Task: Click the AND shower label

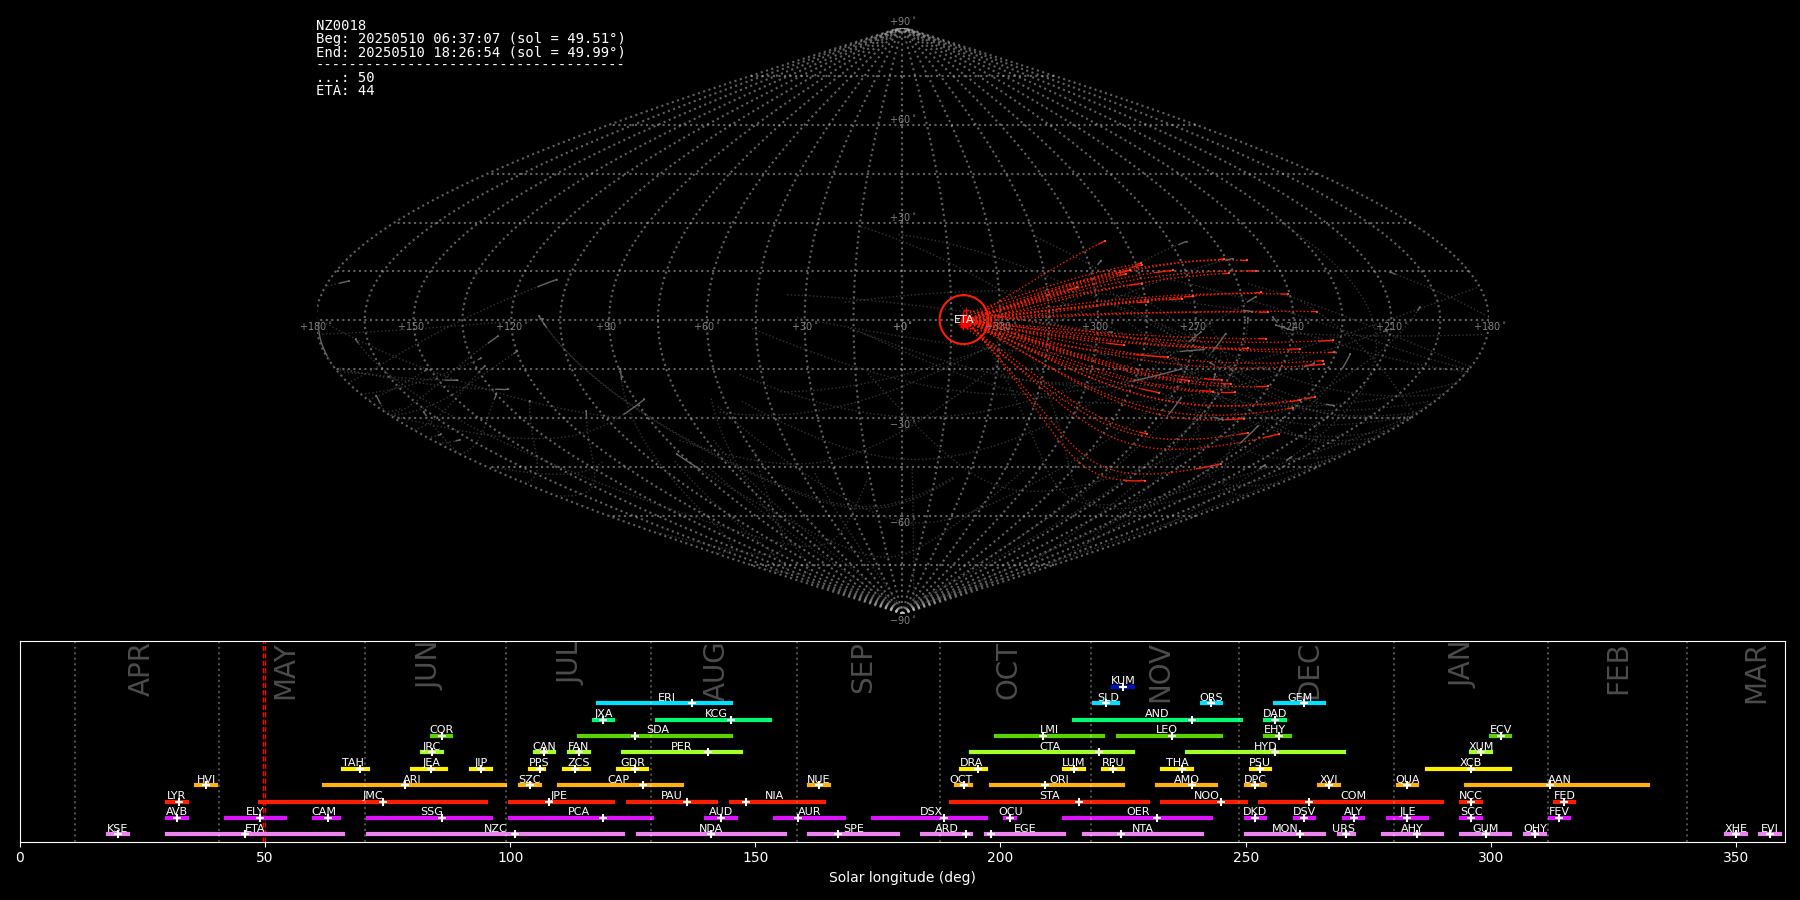Action: pyautogui.click(x=1157, y=714)
